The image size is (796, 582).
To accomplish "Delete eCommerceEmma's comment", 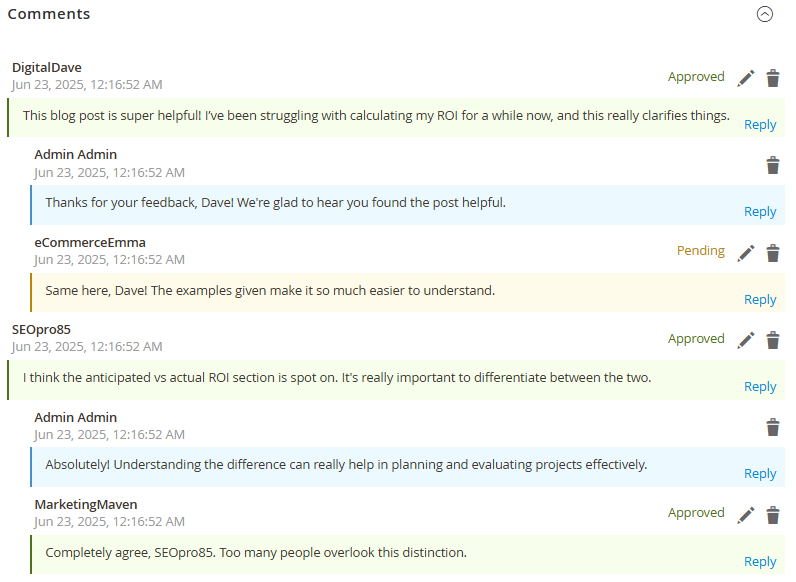I will coord(773,253).
